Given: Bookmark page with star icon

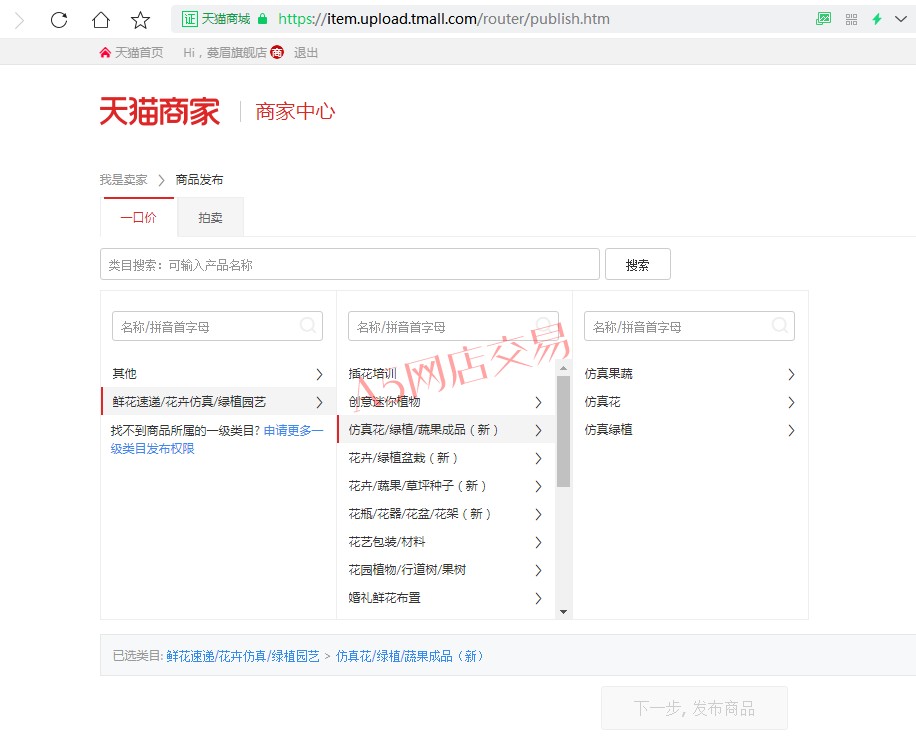Looking at the screenshot, I should (140, 20).
